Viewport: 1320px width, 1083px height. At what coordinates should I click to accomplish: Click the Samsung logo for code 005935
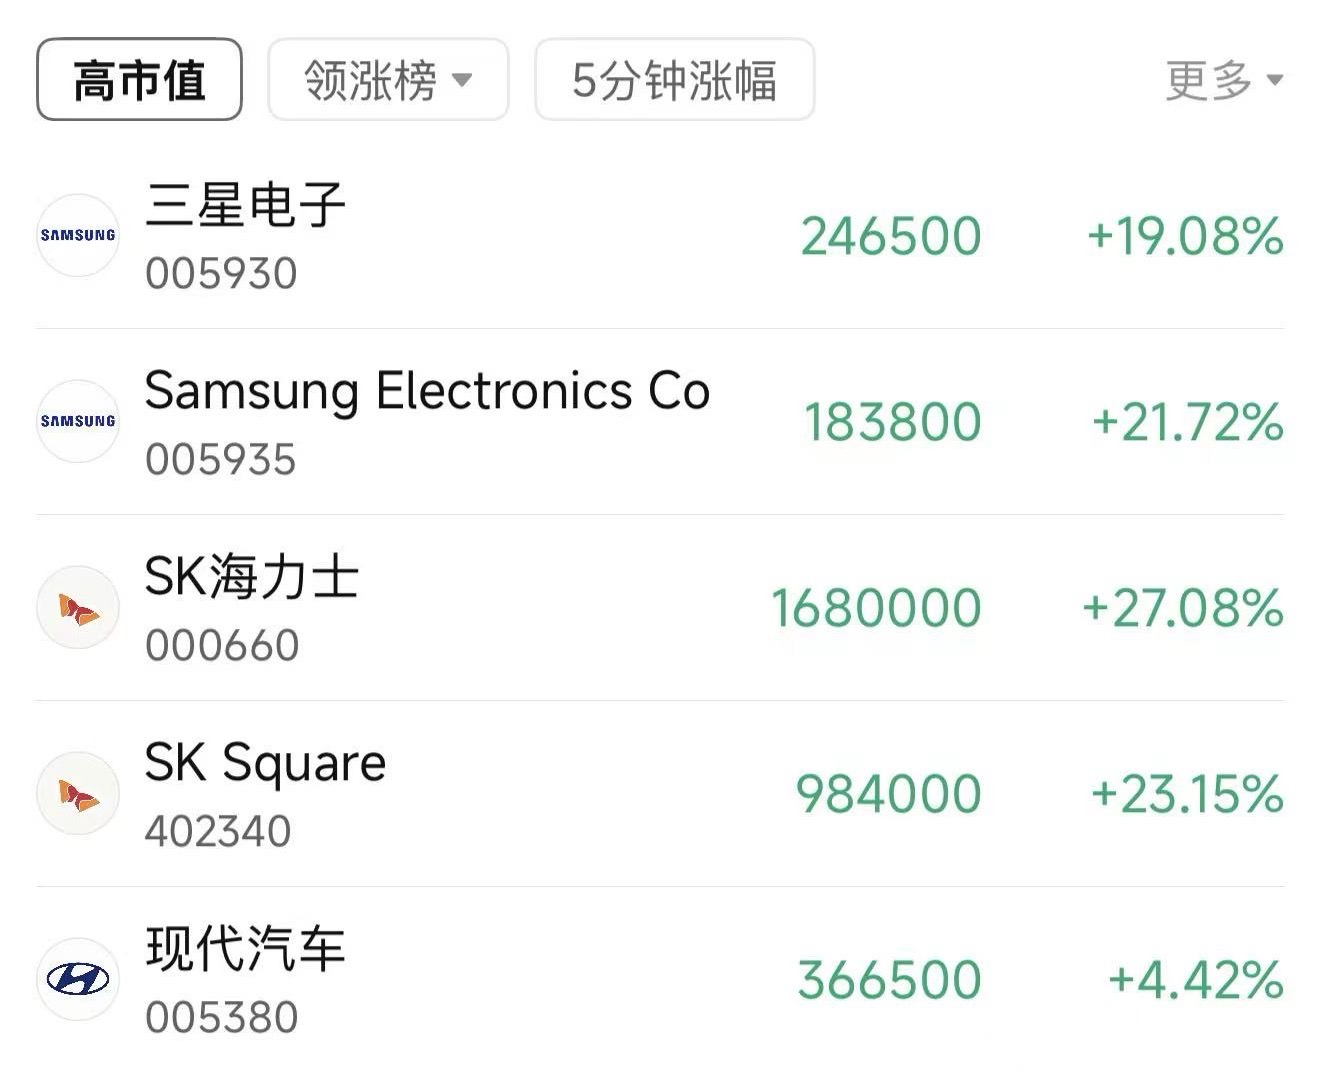tap(78, 421)
